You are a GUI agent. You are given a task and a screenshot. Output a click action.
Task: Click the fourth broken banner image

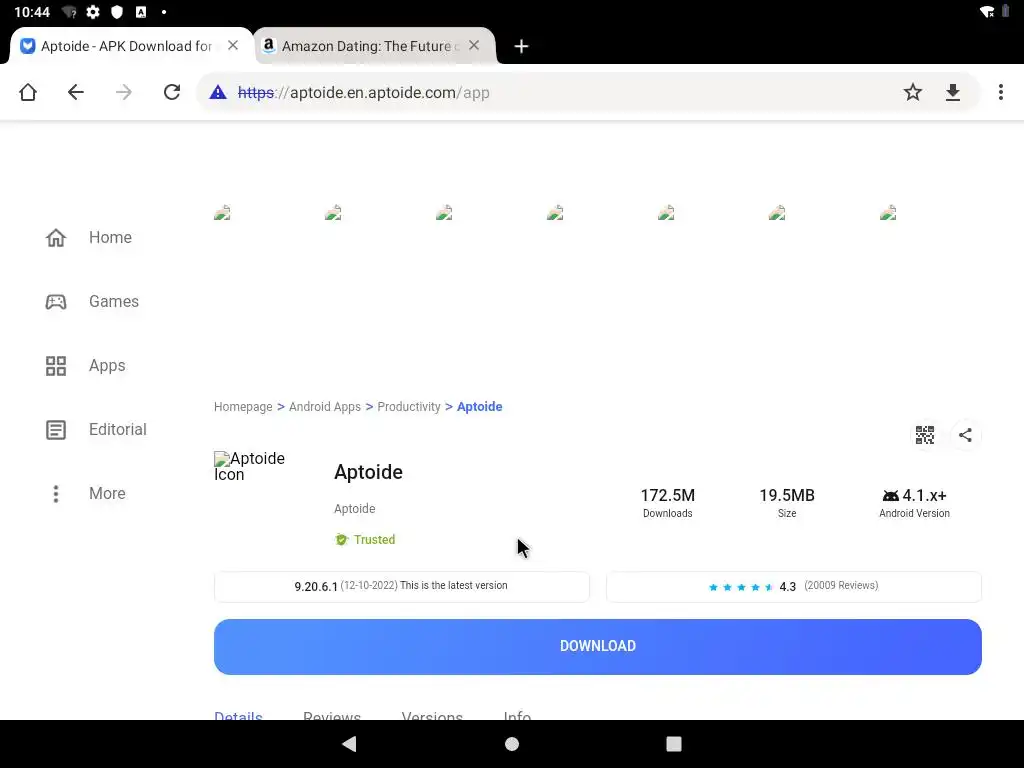(555, 213)
